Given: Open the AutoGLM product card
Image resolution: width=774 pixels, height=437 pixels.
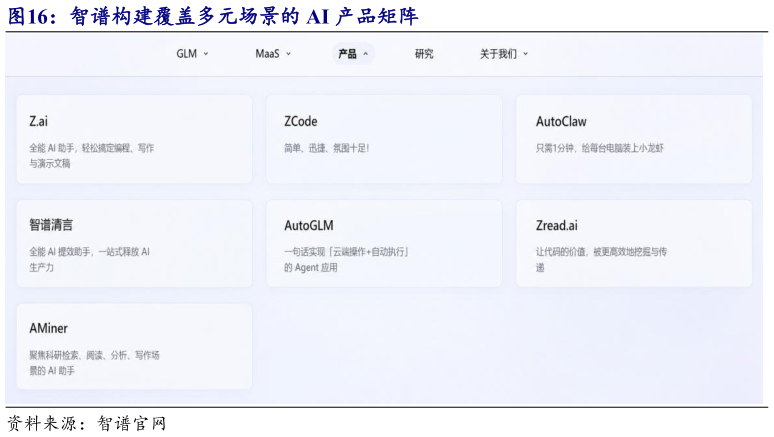Looking at the screenshot, I should (384, 243).
